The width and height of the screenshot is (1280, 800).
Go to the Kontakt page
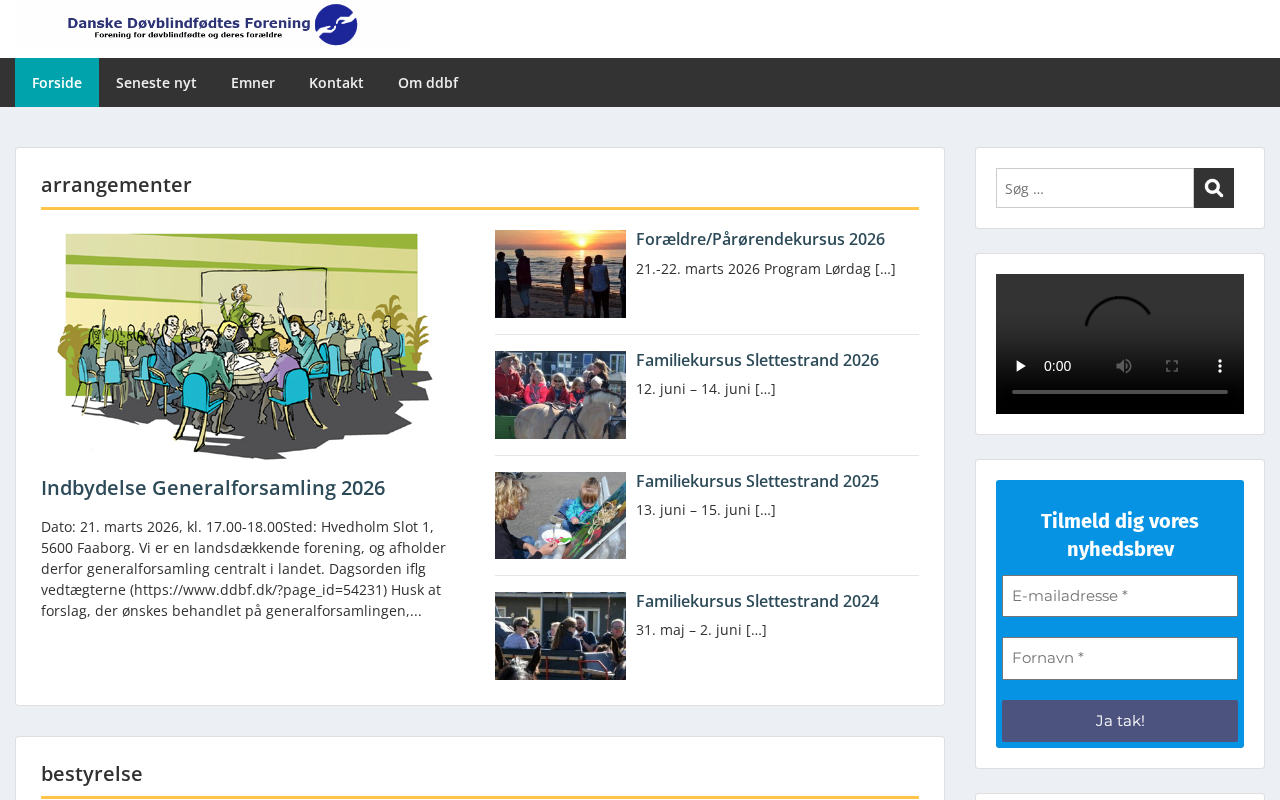336,83
